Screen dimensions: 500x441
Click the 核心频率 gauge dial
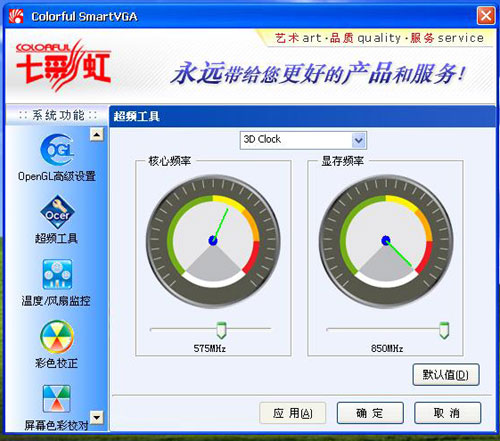click(x=213, y=241)
